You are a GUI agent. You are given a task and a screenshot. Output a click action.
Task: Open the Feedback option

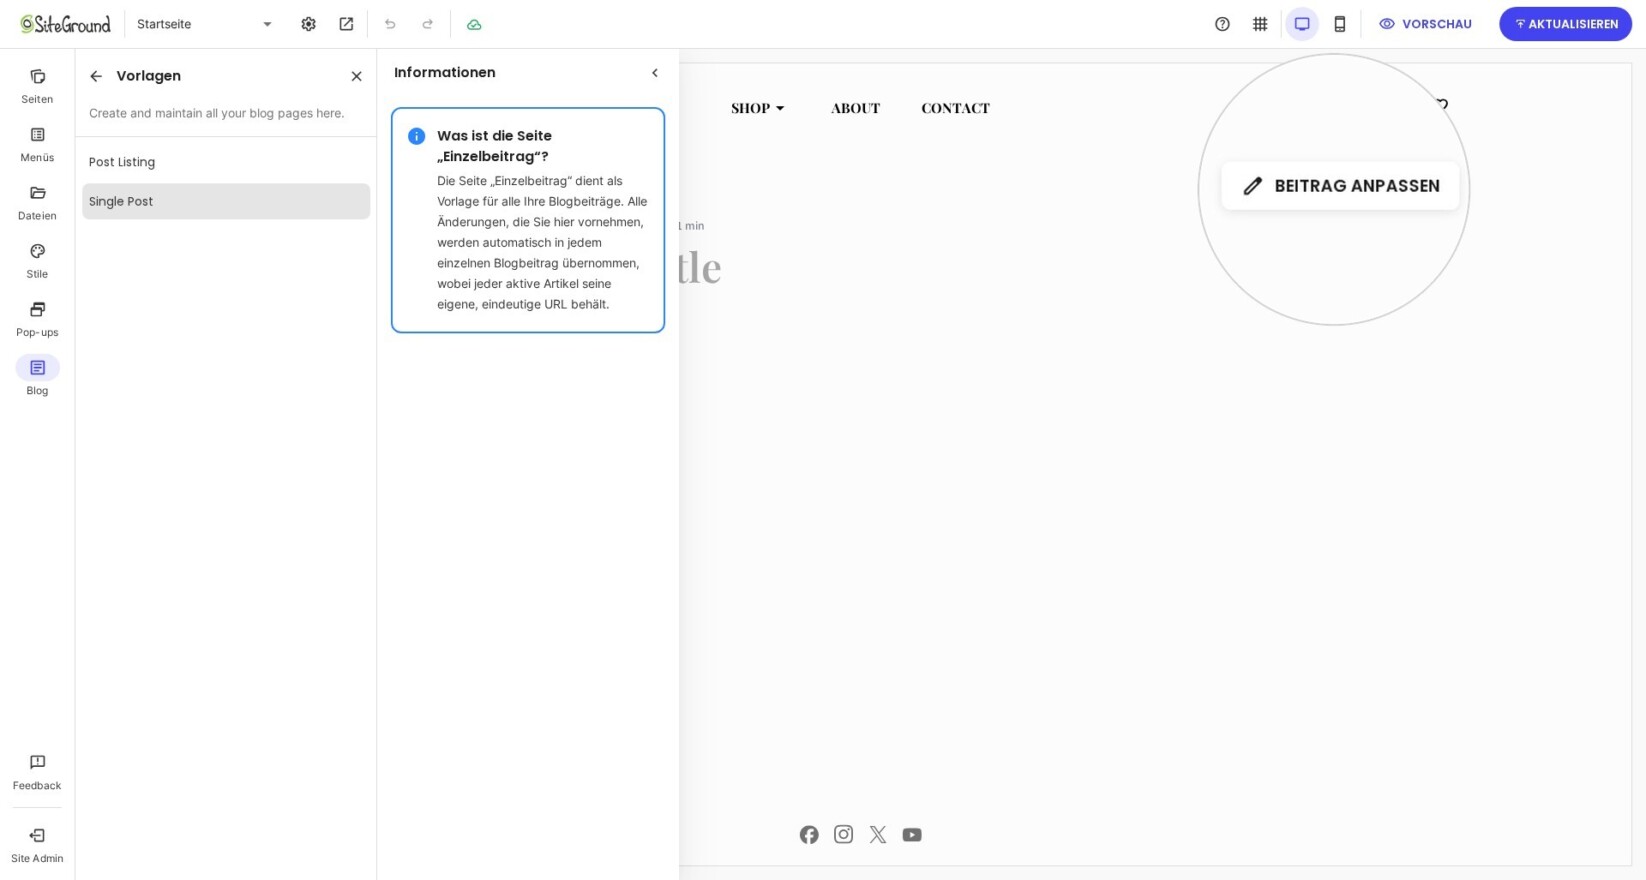coord(37,772)
